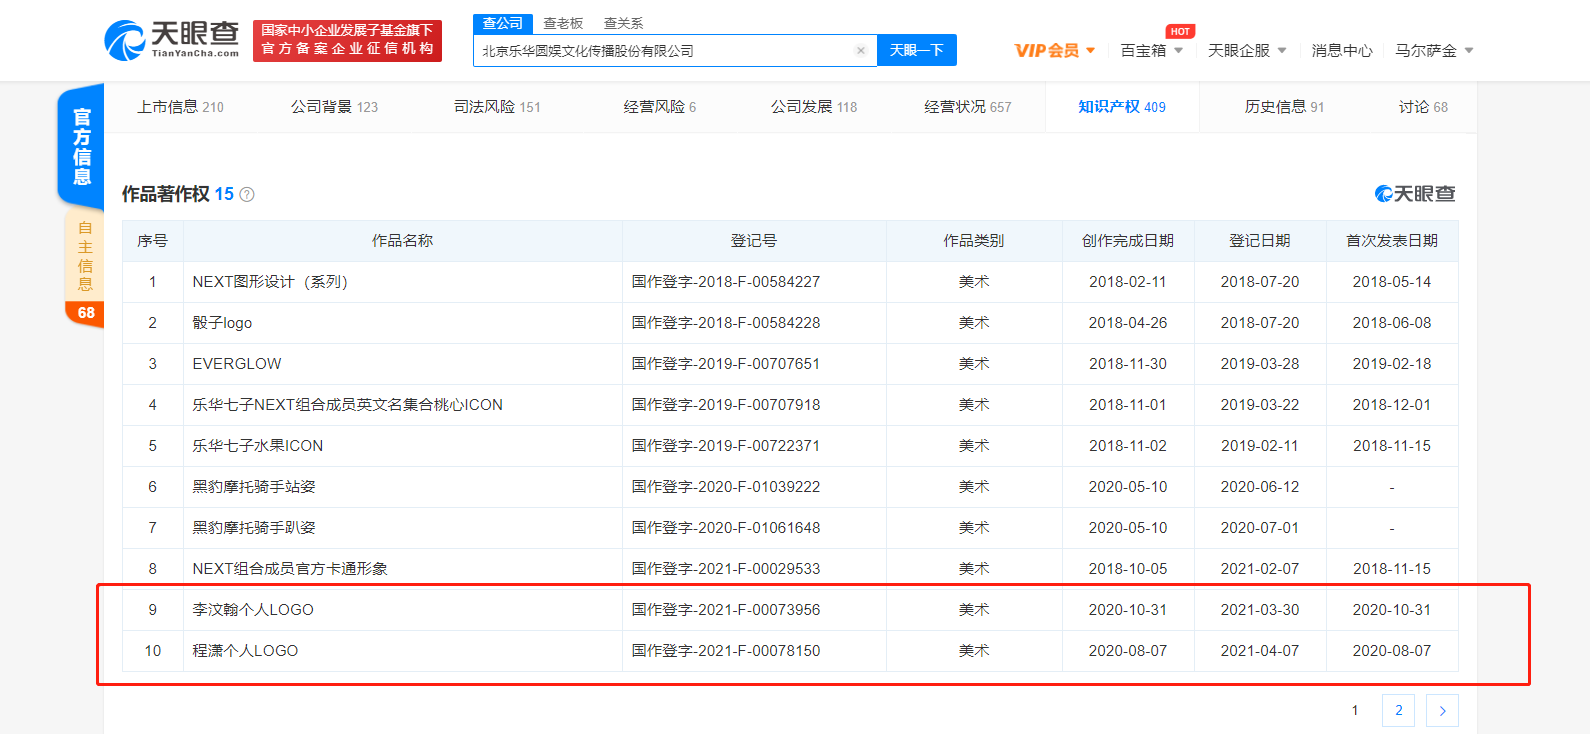The height and width of the screenshot is (734, 1590).
Task: Open the 经营状况 tab
Action: point(968,107)
